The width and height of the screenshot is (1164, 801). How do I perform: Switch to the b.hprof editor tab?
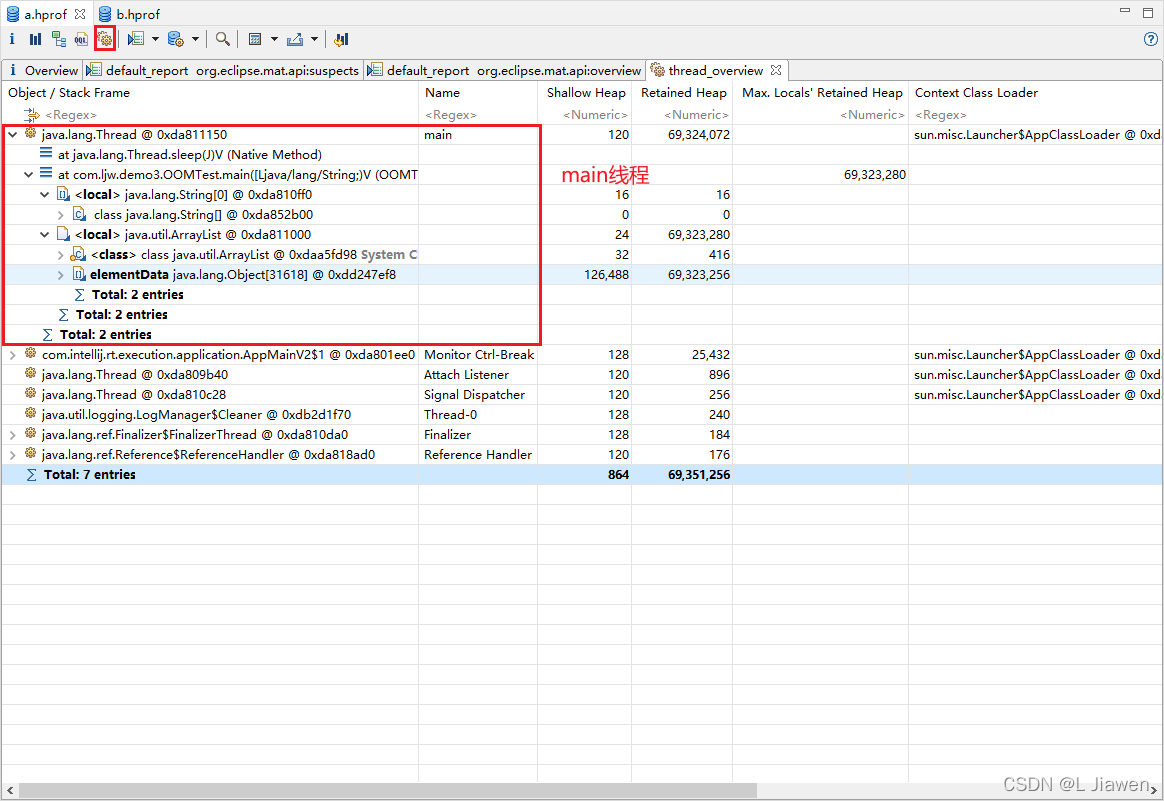coord(129,14)
